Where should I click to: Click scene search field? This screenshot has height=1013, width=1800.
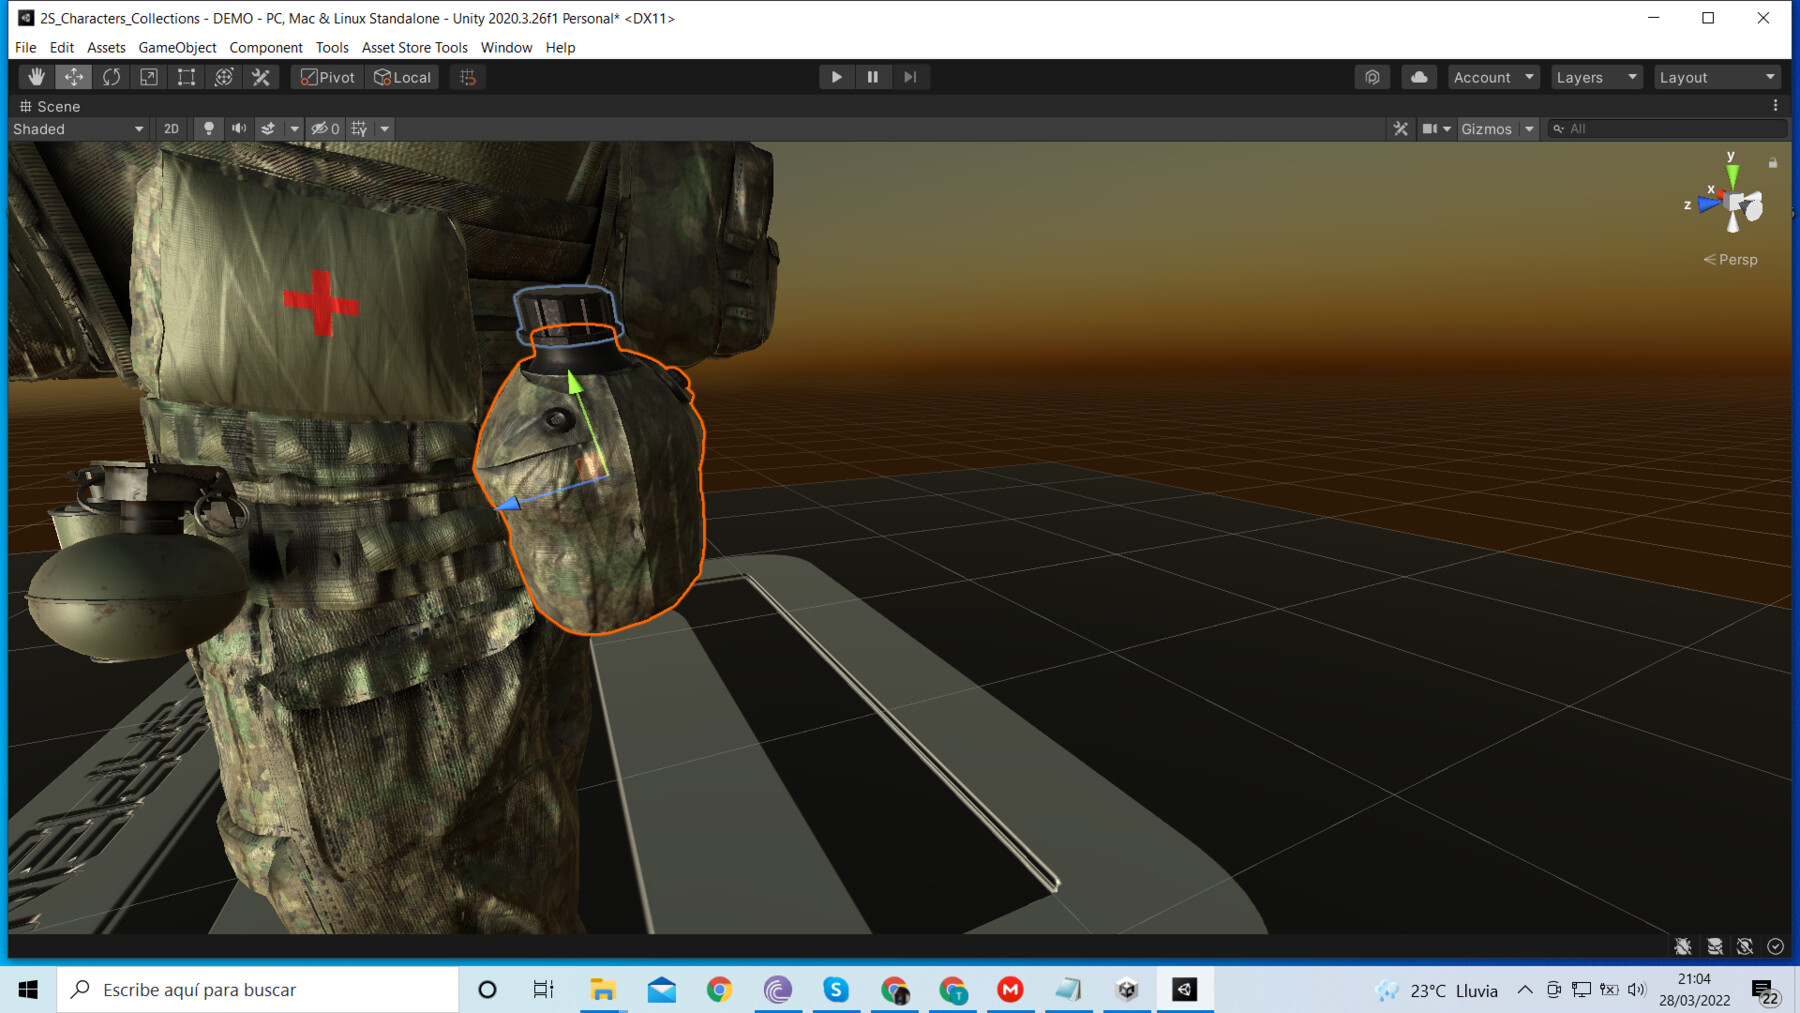[x=1666, y=129]
